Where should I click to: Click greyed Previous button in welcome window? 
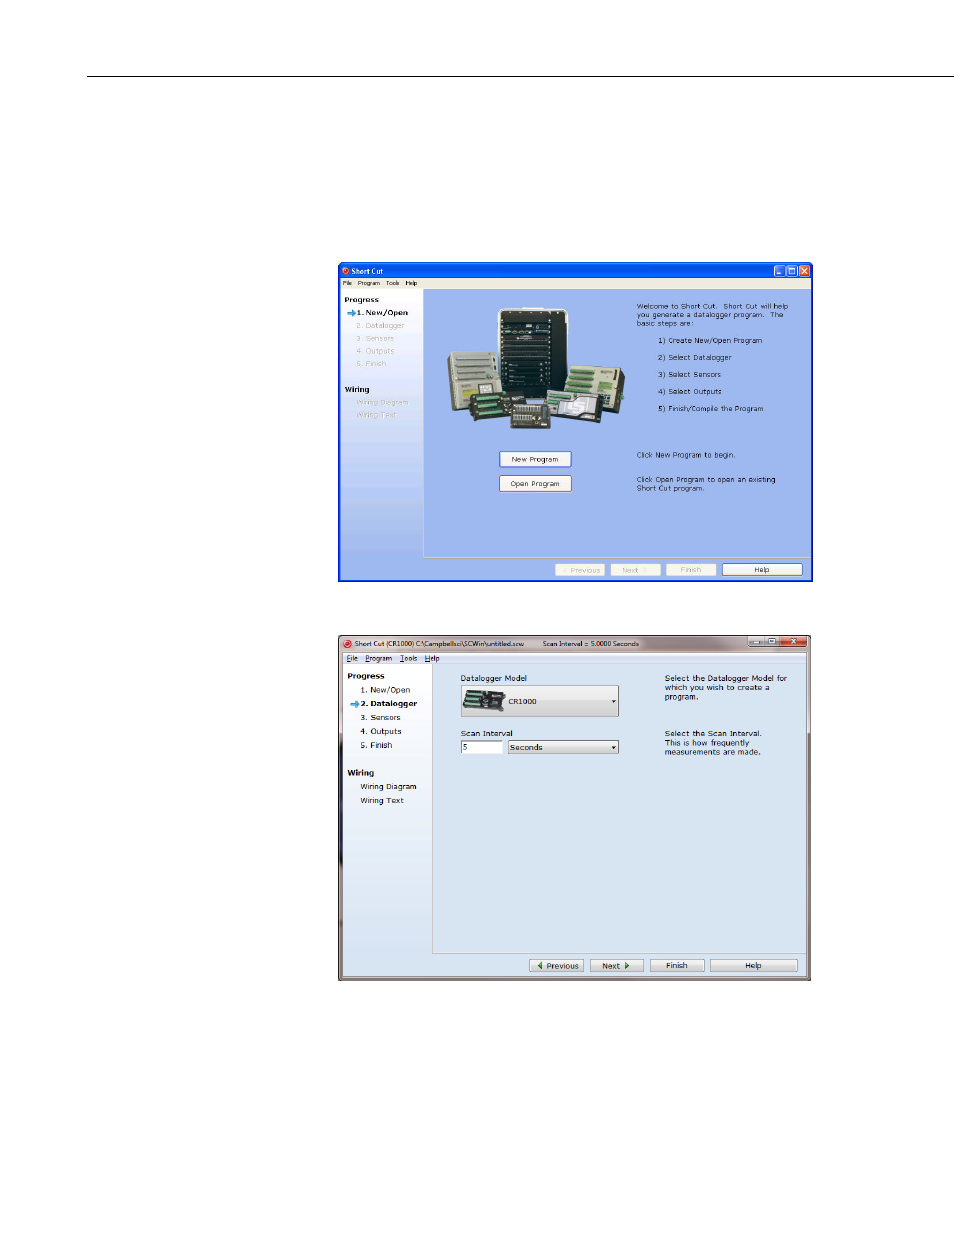click(x=580, y=570)
